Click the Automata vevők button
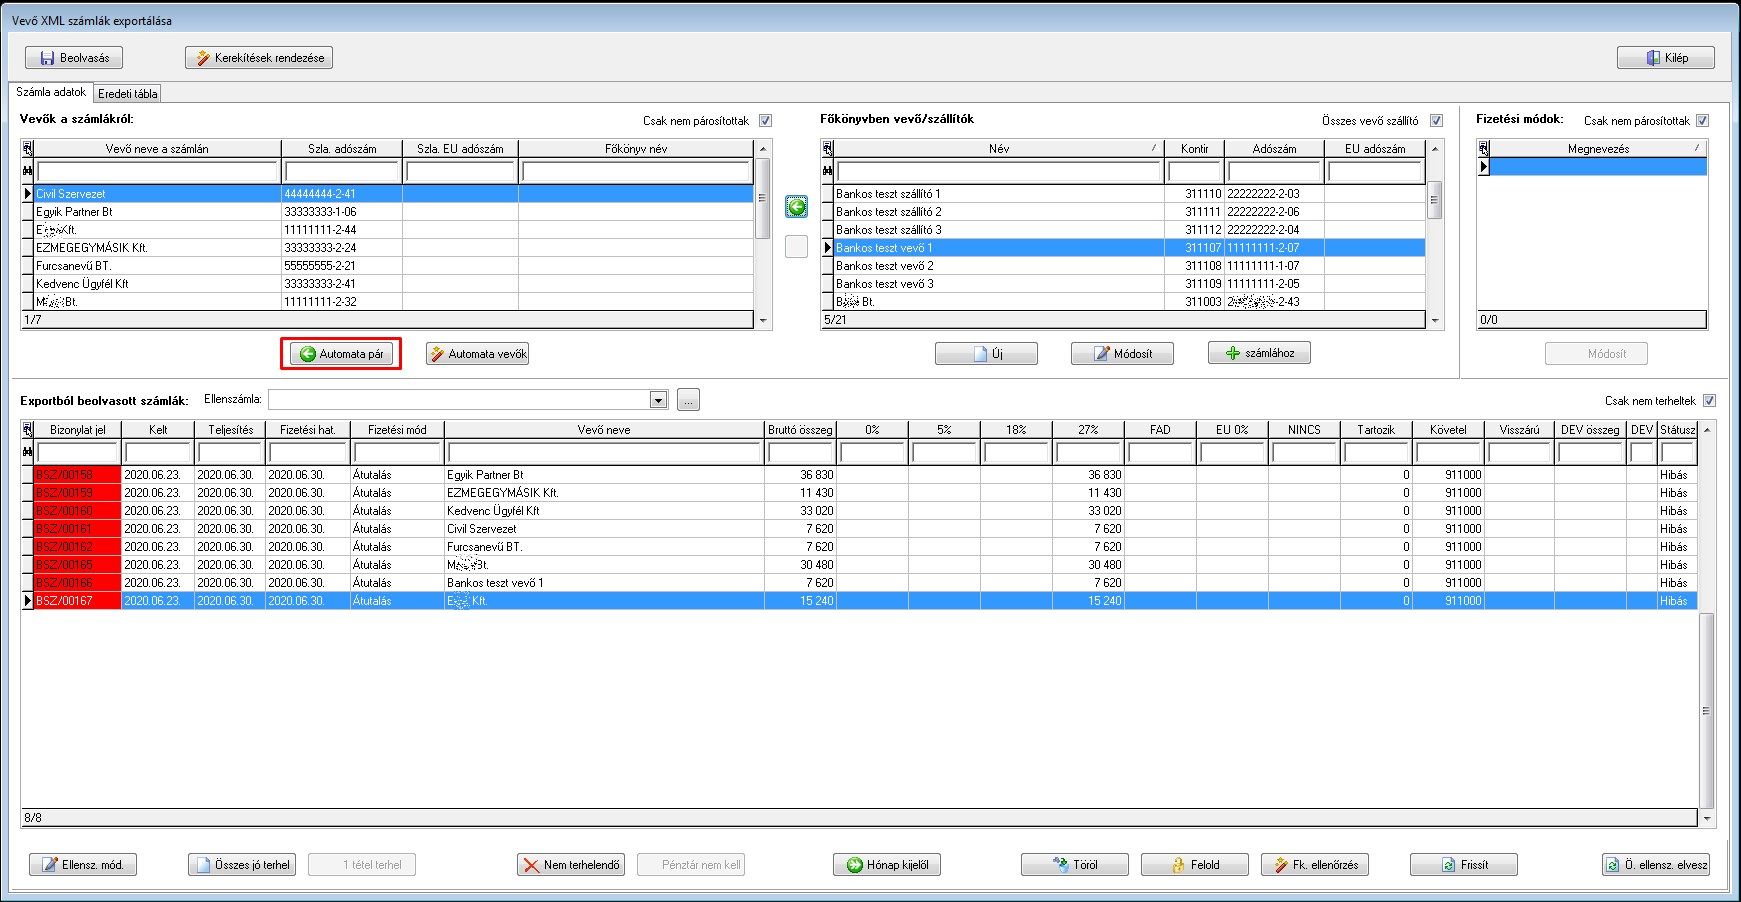 [478, 354]
